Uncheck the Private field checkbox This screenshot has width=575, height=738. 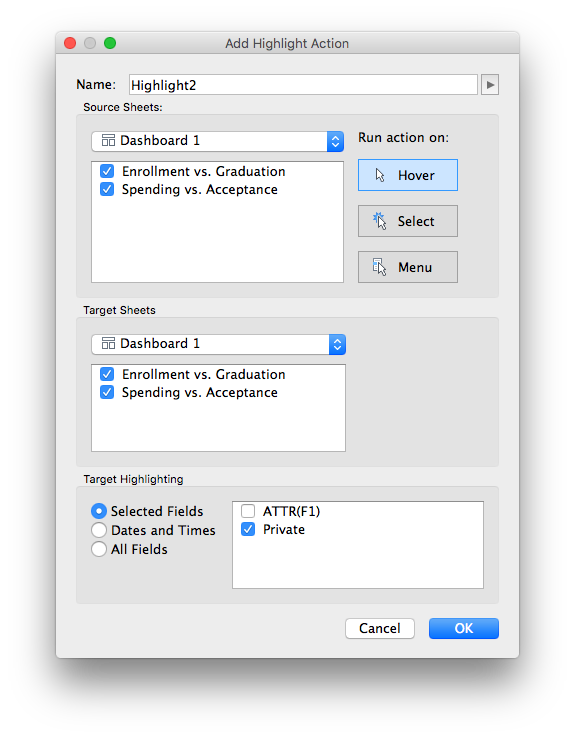click(248, 529)
